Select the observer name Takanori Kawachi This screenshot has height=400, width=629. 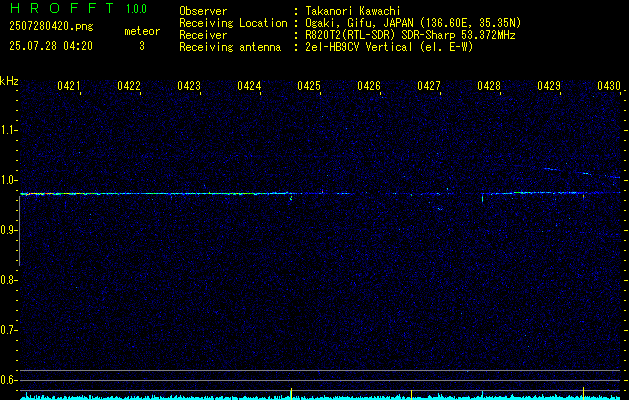353,11
